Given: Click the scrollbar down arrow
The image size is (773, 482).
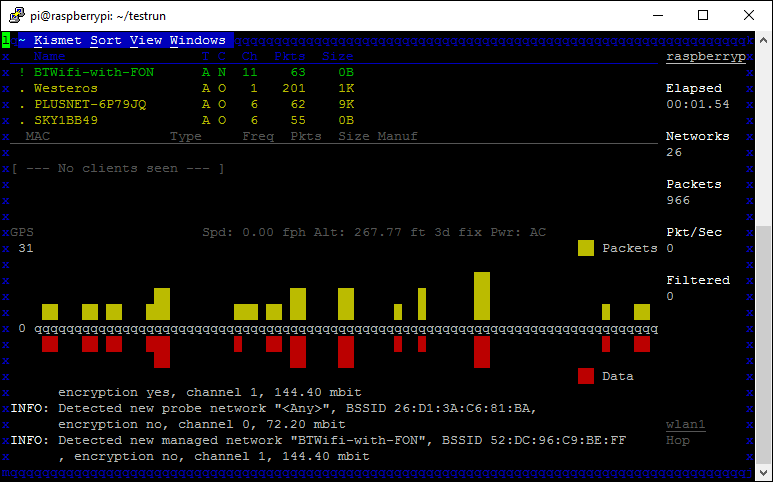Looking at the screenshot, I should (763, 472).
